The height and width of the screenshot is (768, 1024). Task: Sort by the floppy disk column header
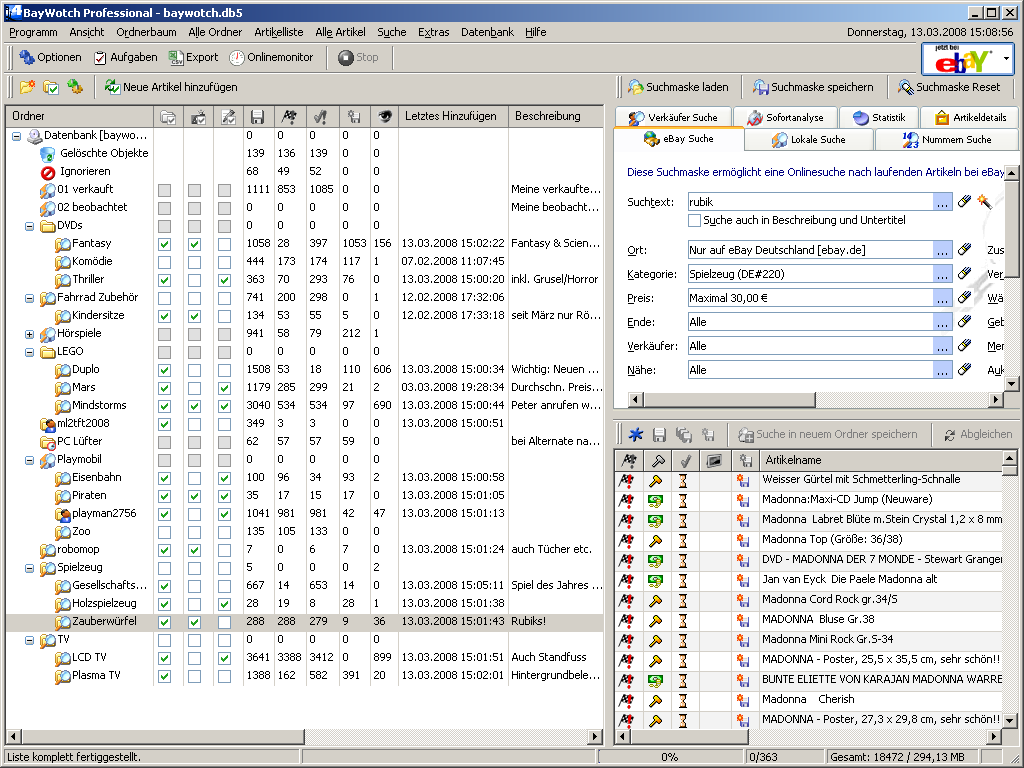(x=257, y=117)
